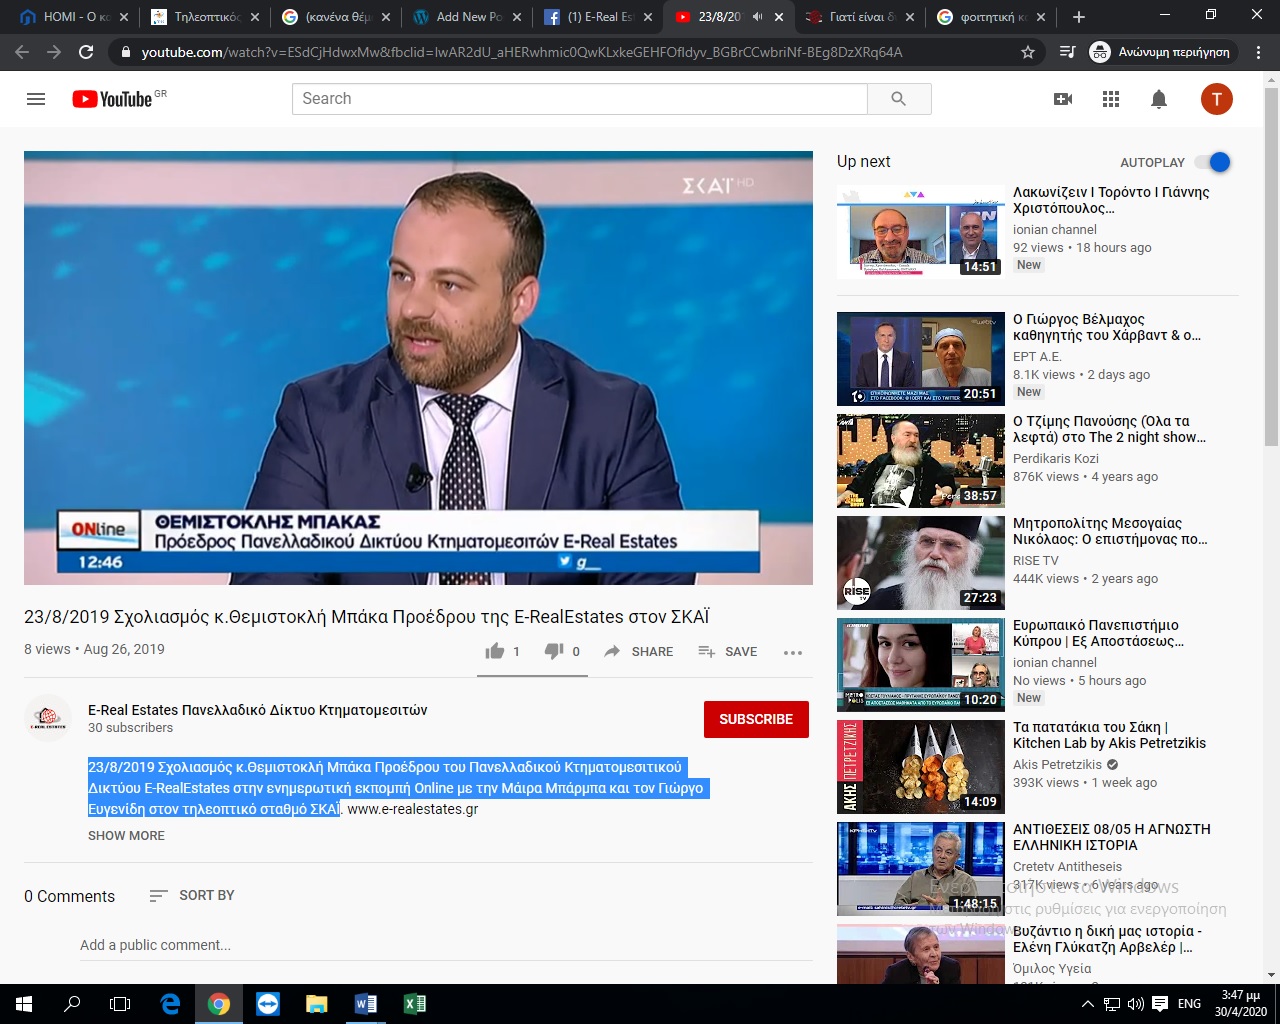The height and width of the screenshot is (1024, 1280).
Task: Open the Windows Start menu
Action: [23, 1004]
